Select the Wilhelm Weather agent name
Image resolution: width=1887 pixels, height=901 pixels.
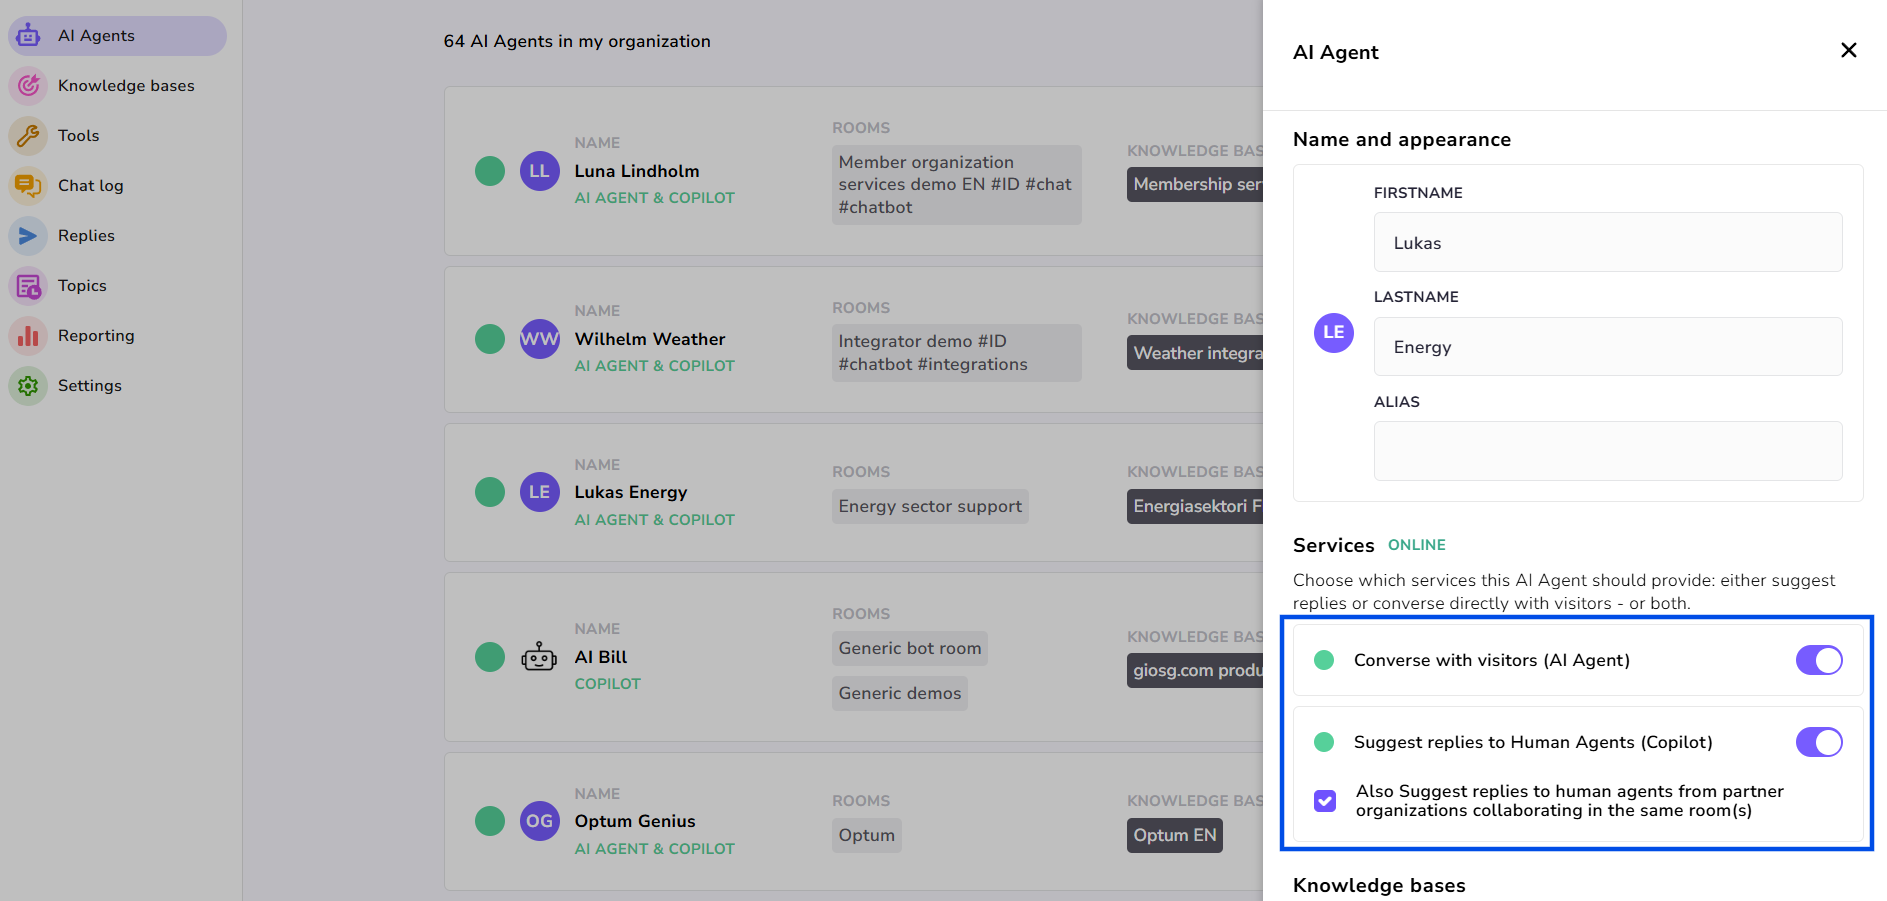click(649, 339)
